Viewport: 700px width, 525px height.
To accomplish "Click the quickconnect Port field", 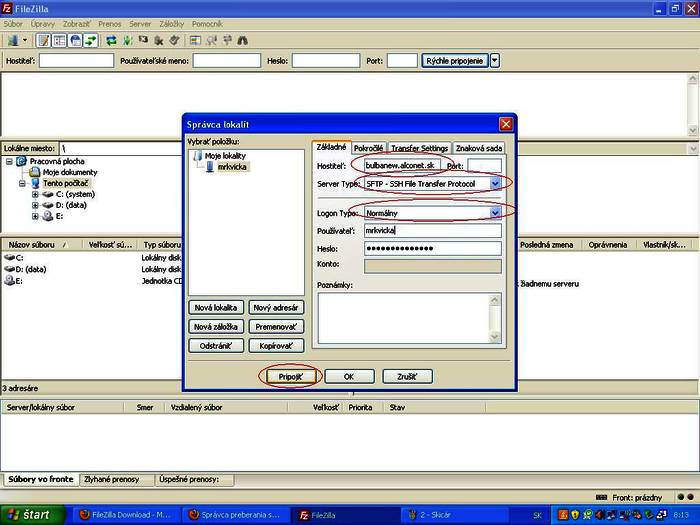I will point(402,61).
